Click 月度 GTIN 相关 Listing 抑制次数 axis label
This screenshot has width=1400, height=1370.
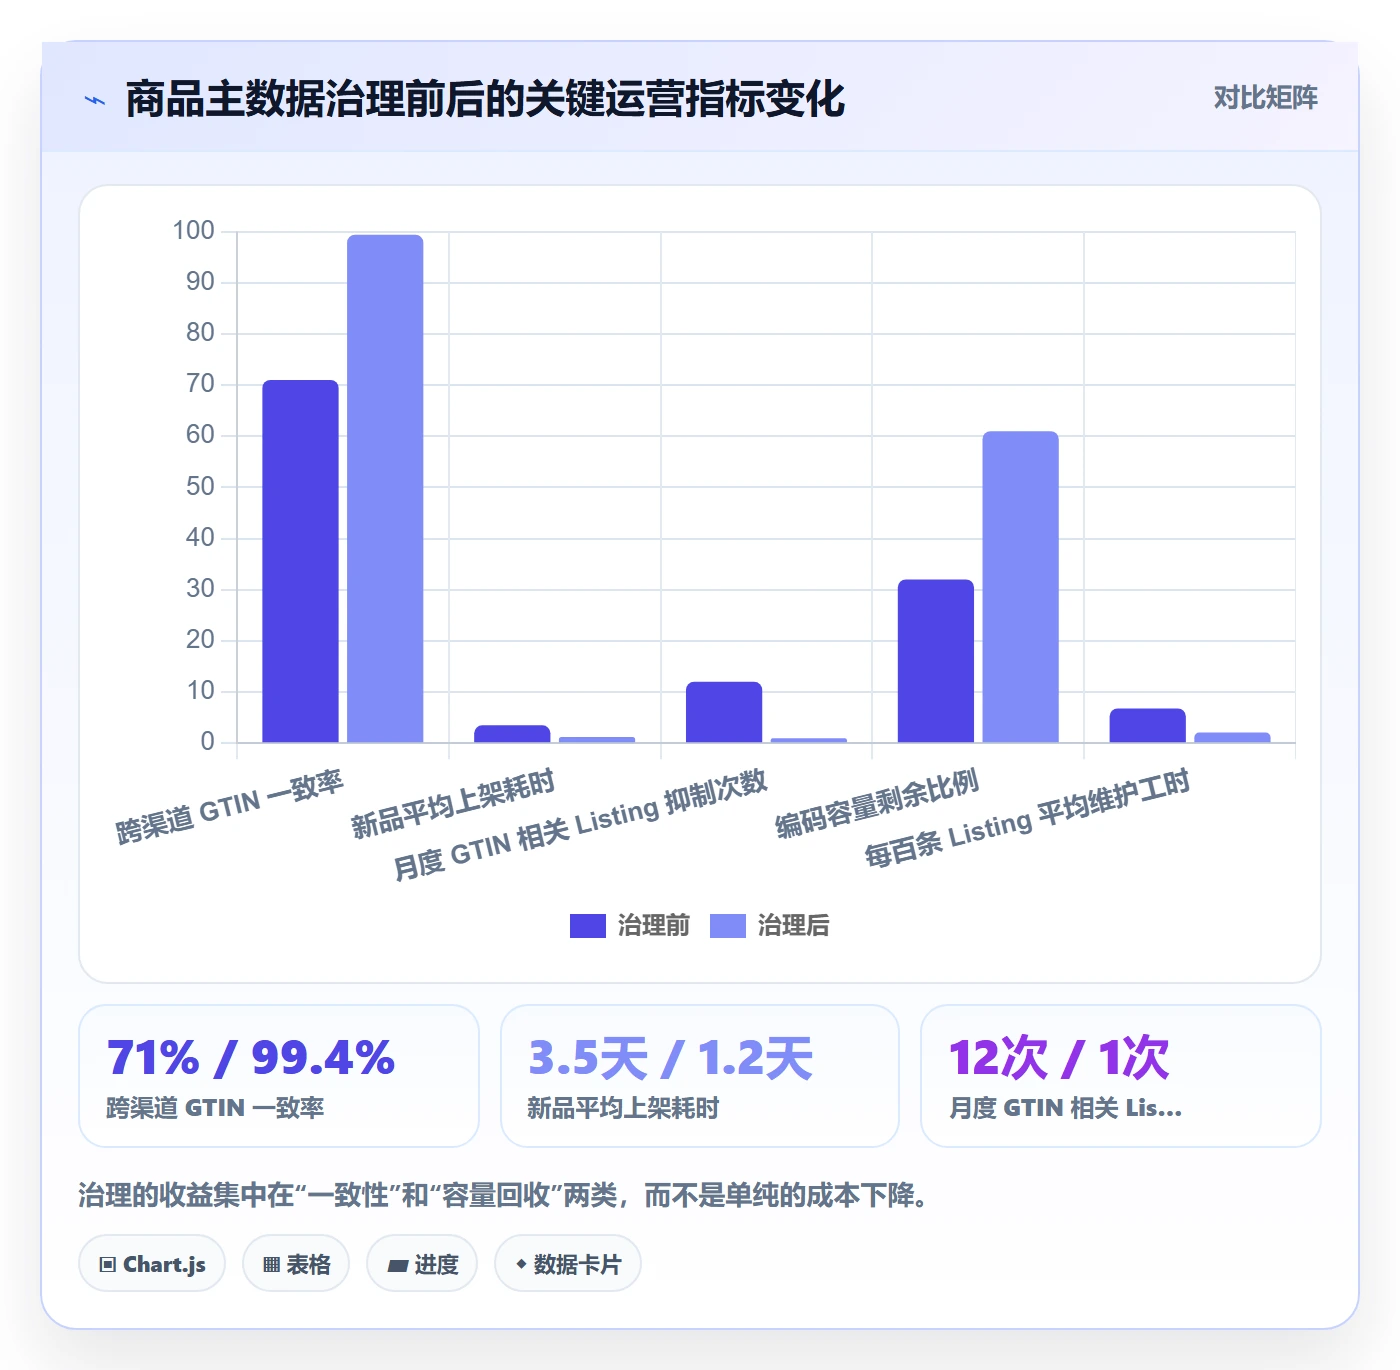click(x=580, y=825)
